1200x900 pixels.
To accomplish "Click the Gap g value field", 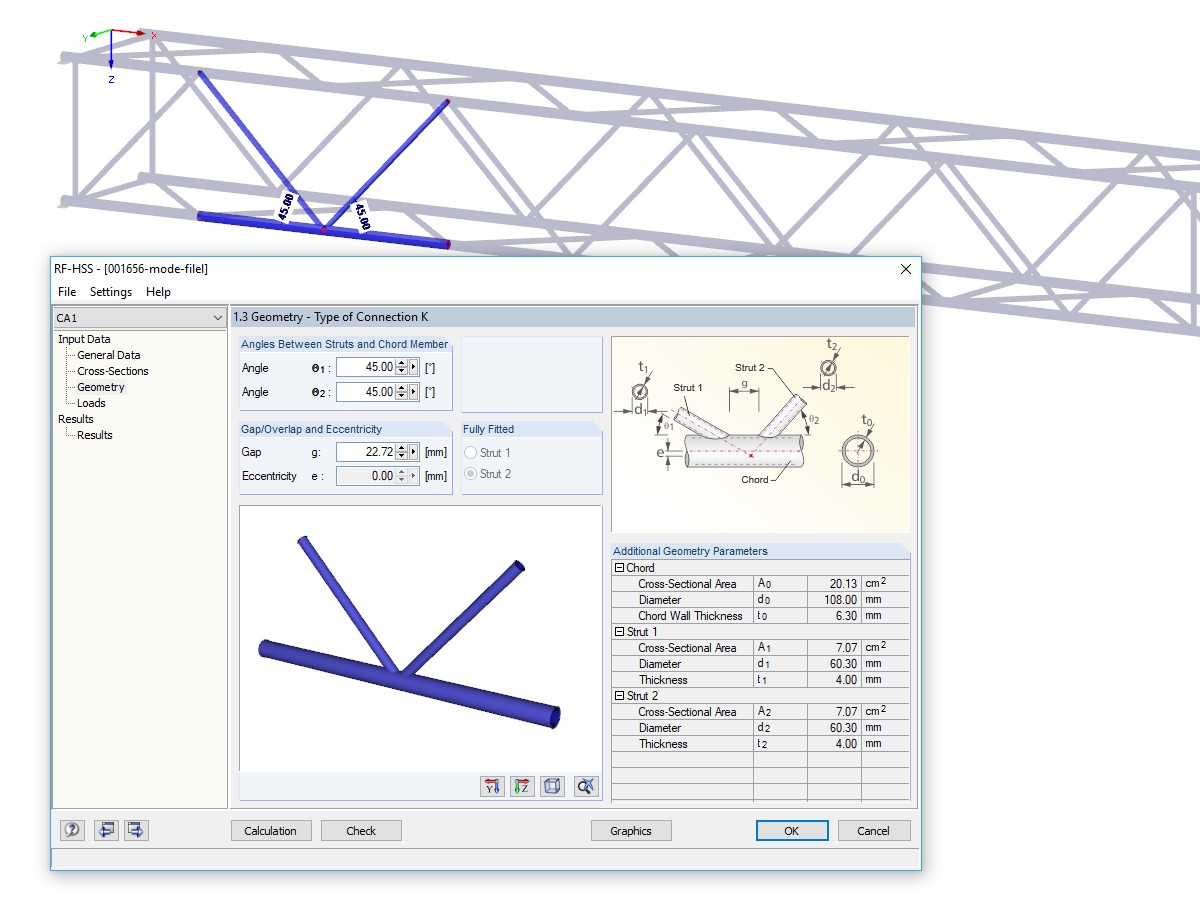I will tap(366, 452).
